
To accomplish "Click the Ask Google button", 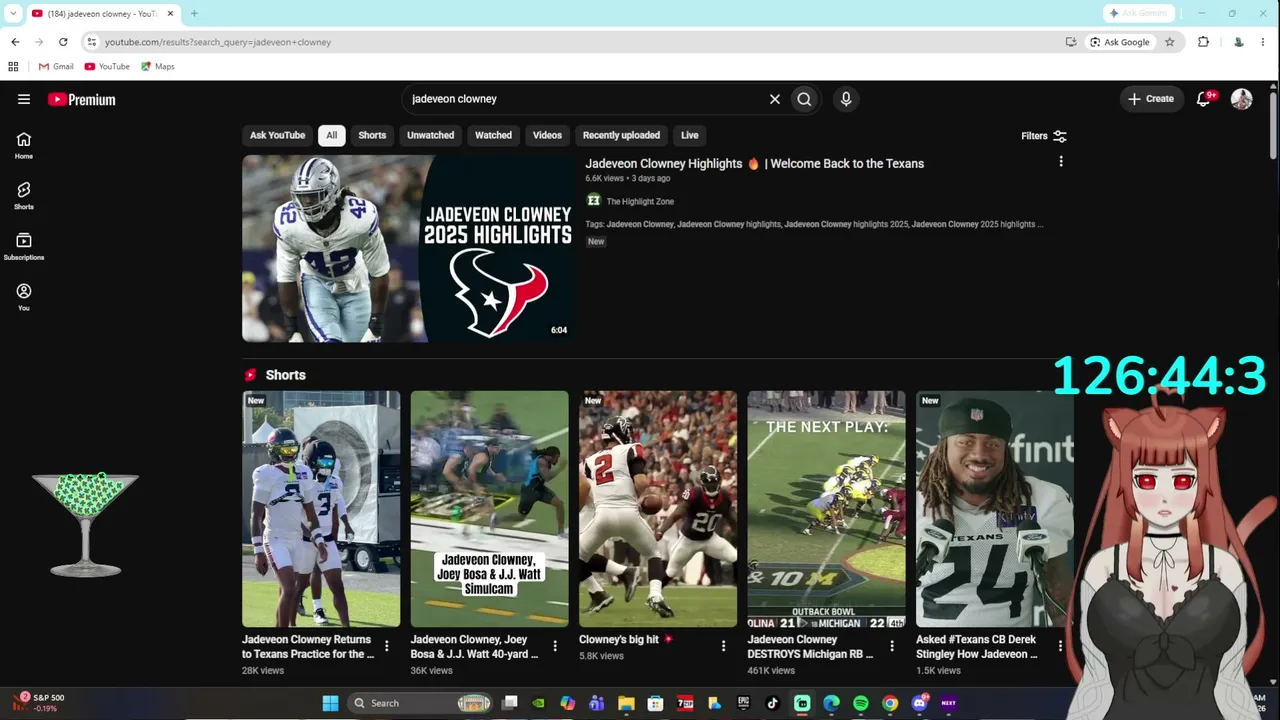I will pos(1120,42).
